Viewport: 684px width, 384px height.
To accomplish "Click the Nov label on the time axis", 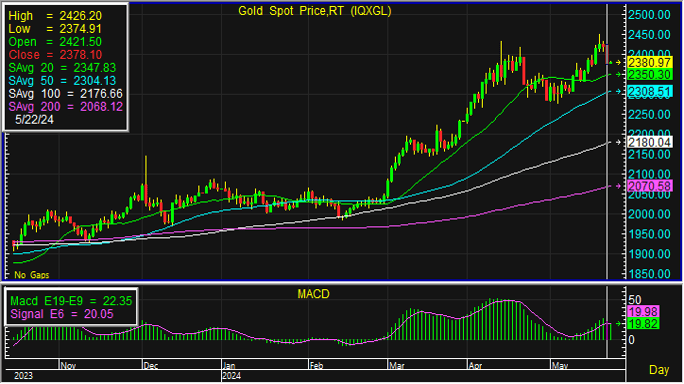I will coord(68,366).
